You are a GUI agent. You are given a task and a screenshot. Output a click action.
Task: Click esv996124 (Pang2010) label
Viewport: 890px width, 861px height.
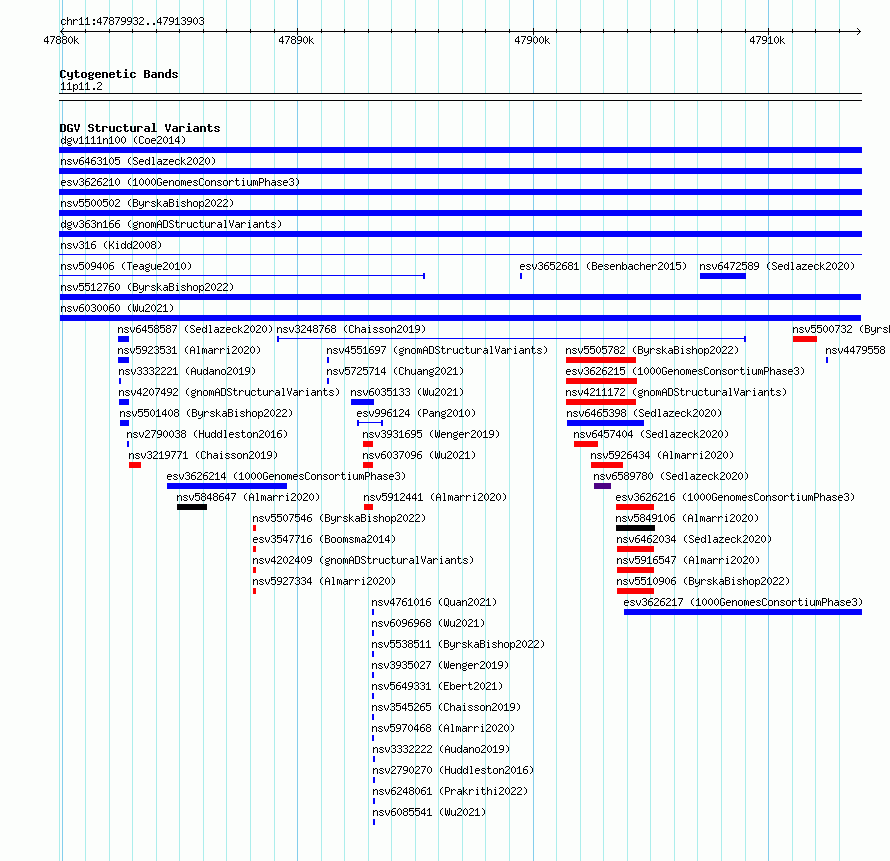[x=416, y=413]
